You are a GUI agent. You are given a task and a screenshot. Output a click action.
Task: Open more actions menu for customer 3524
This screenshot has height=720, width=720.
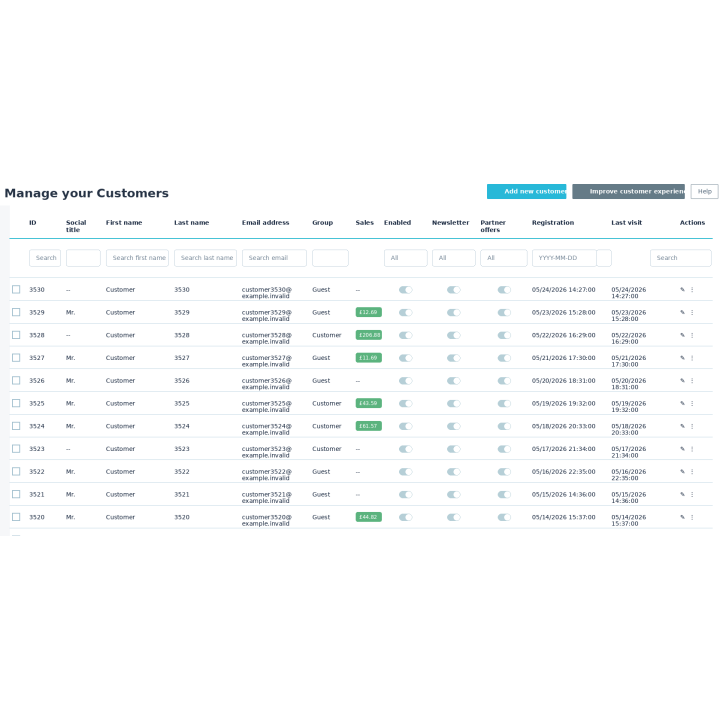692,426
